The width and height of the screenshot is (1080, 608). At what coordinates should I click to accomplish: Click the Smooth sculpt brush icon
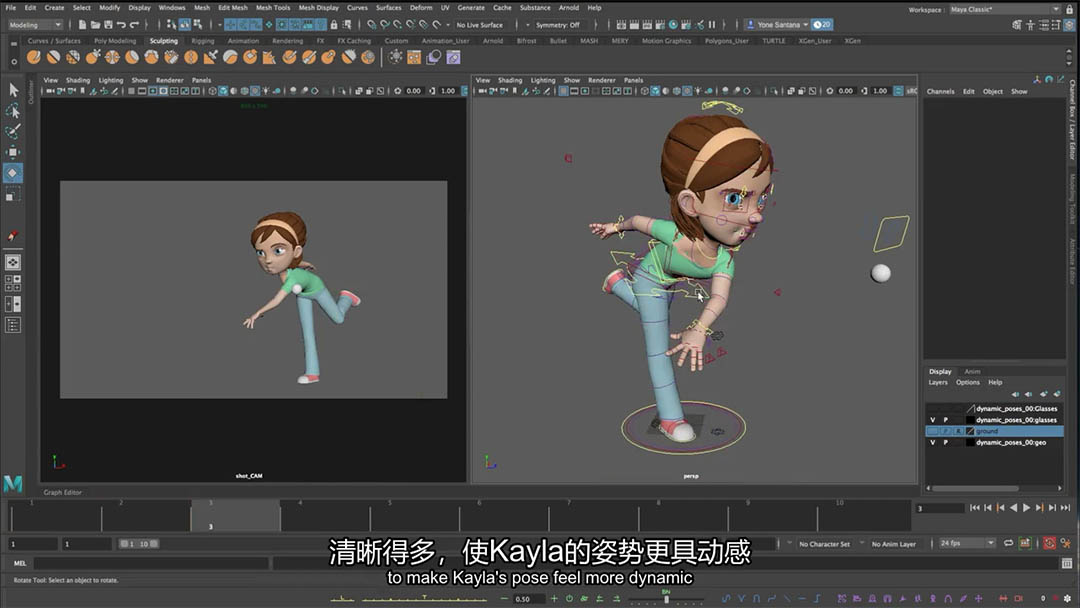point(53,57)
